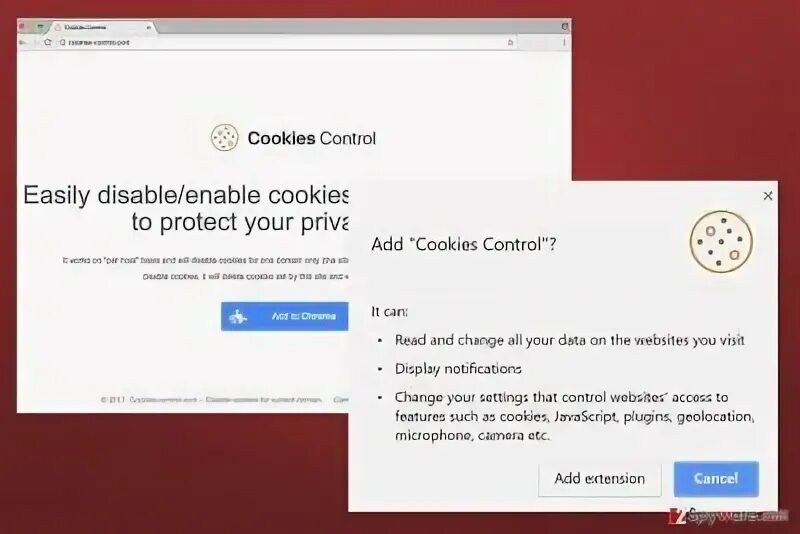Click the back arrow in browser toolbar
This screenshot has width=800, height=534.
click(23, 42)
